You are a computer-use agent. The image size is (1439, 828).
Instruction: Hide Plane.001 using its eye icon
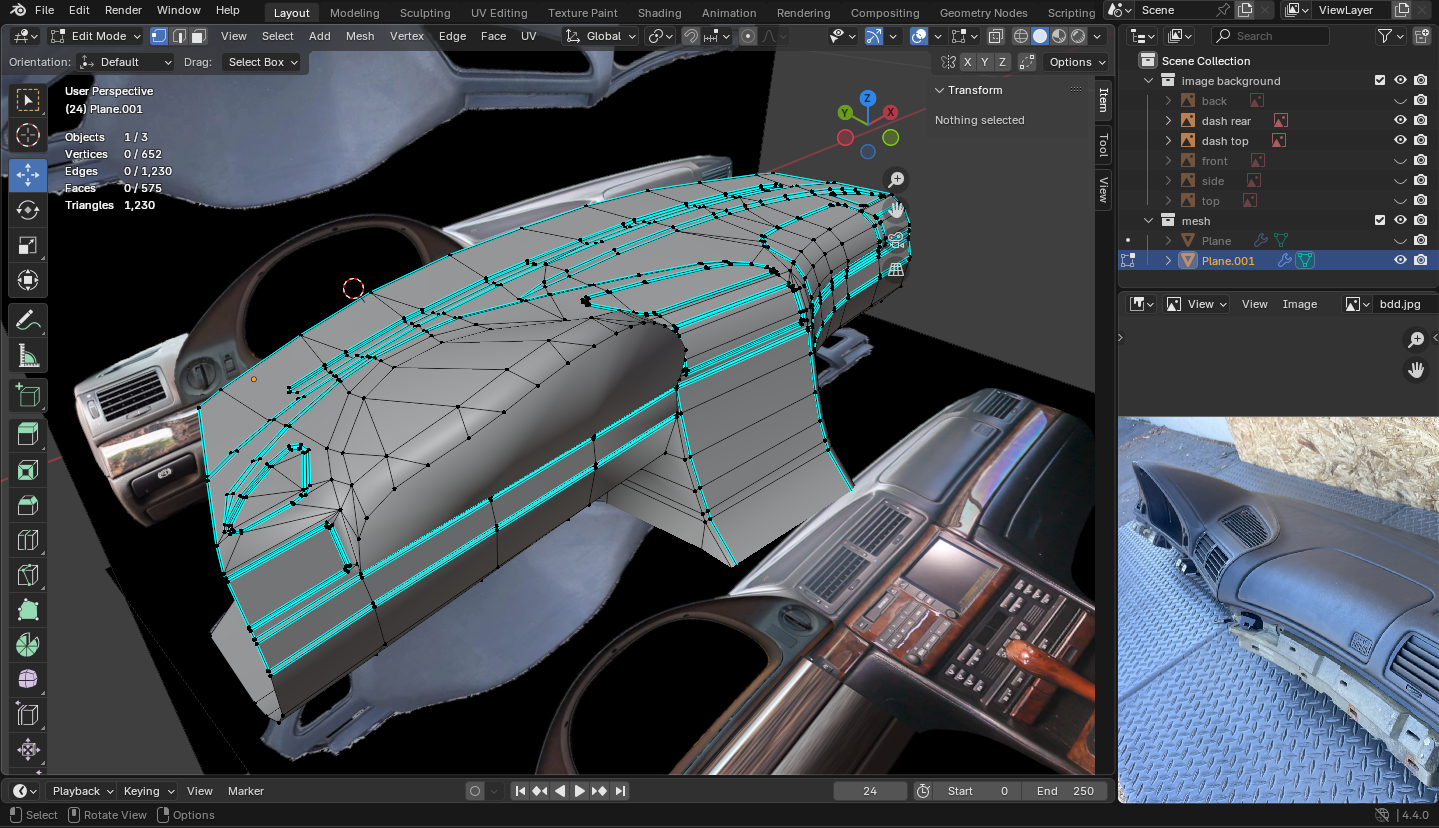[x=1400, y=261]
